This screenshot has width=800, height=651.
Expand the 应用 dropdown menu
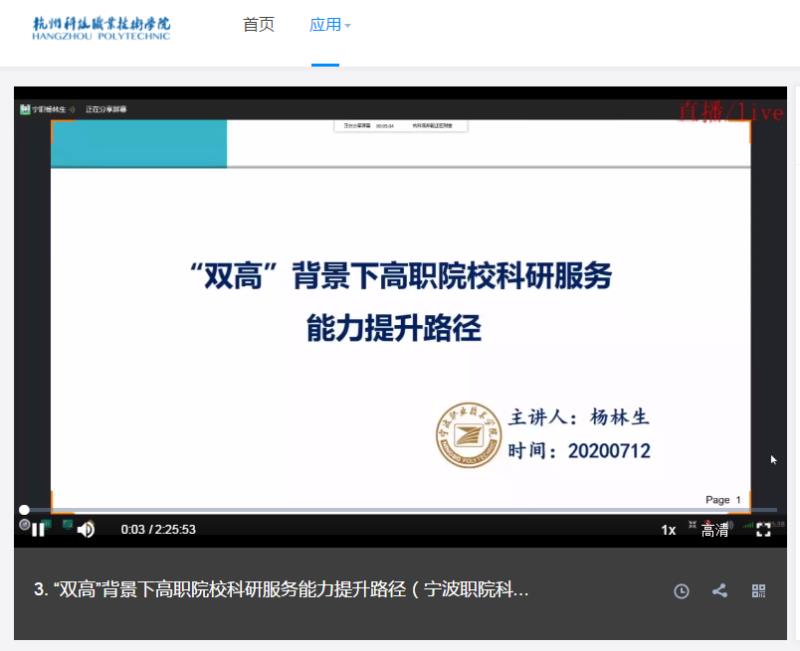click(x=330, y=25)
